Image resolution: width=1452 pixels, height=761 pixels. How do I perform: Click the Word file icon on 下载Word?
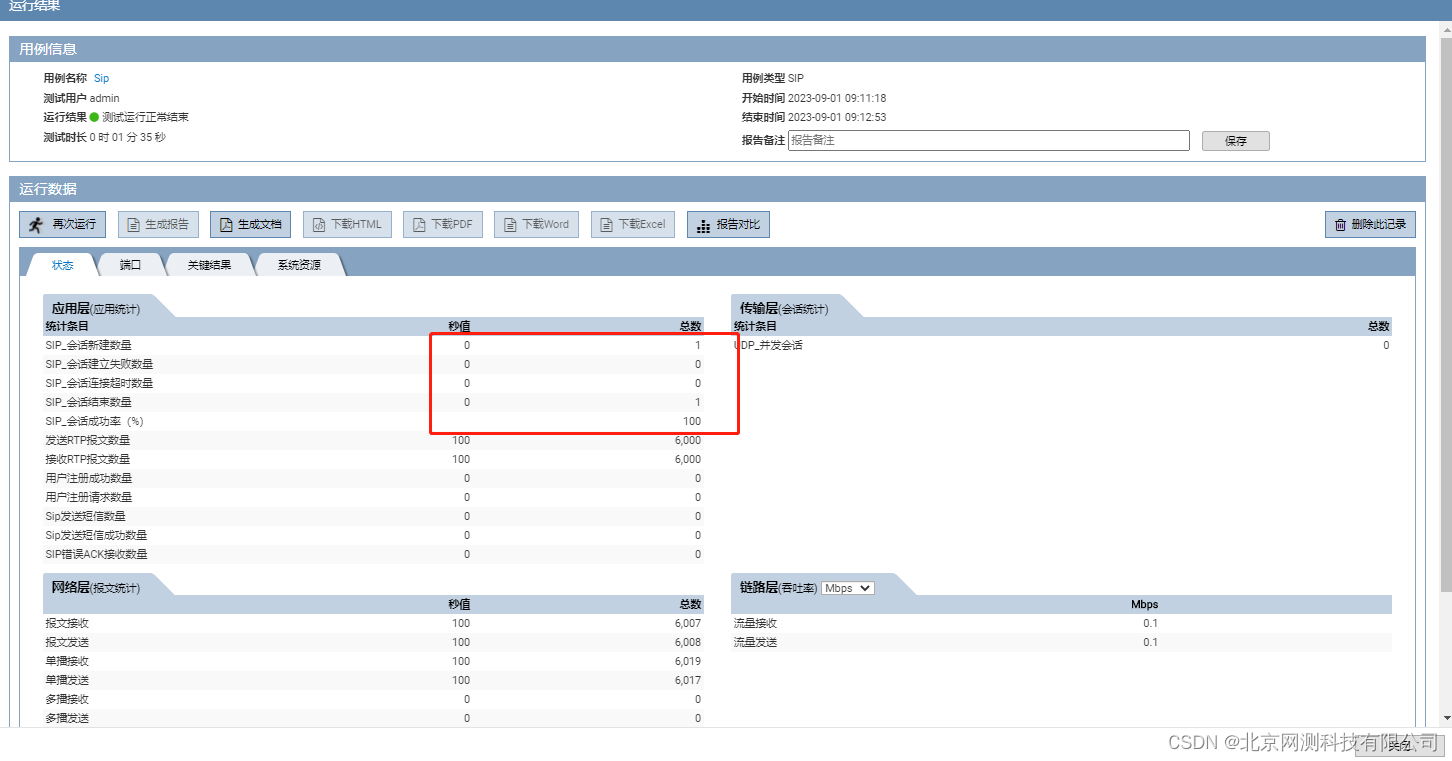point(510,225)
